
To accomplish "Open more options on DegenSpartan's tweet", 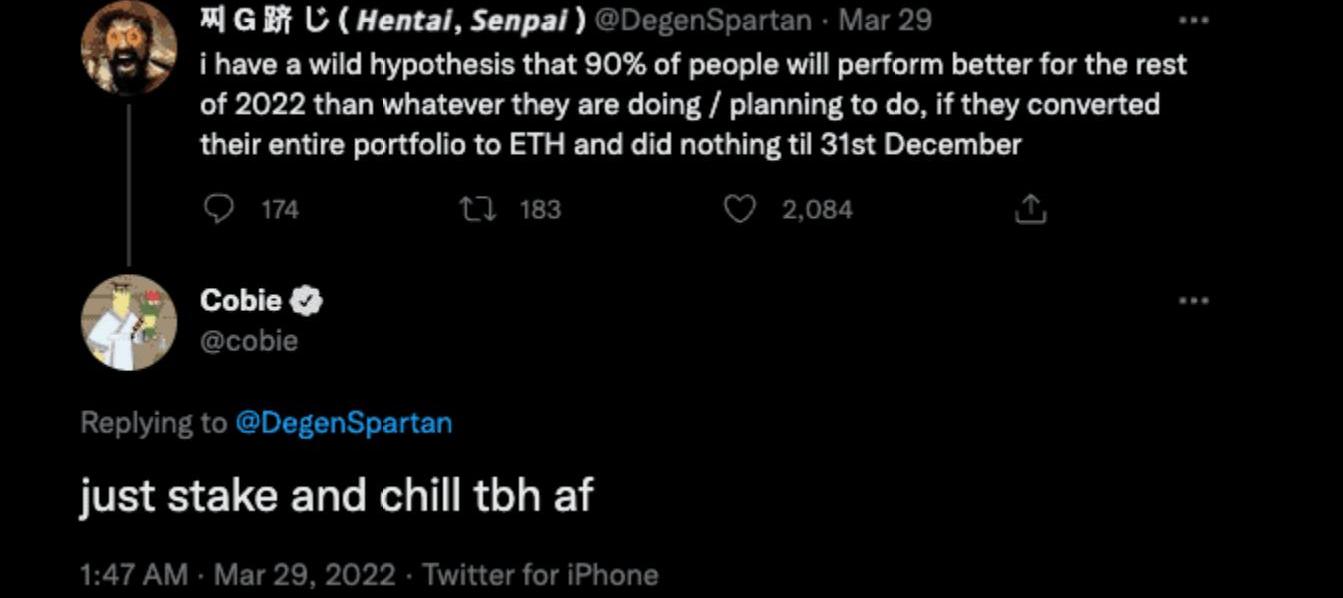I will pyautogui.click(x=1193, y=21).
